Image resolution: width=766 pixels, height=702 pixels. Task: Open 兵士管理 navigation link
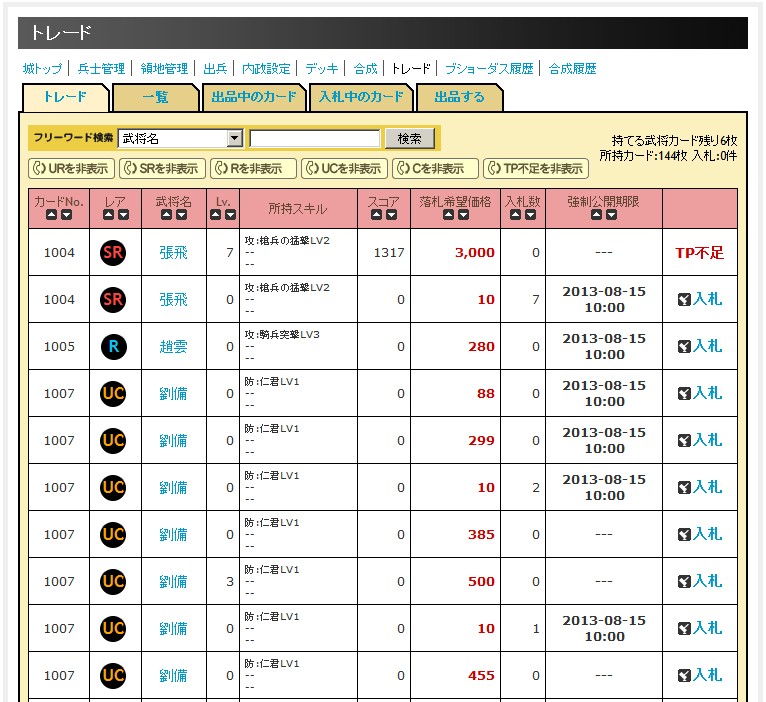coord(101,68)
